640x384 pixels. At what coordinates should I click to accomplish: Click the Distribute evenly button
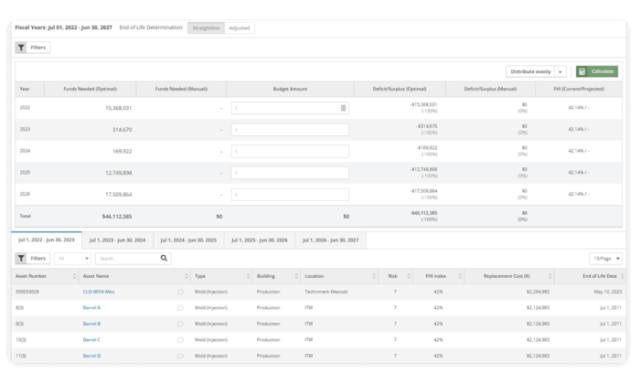530,72
